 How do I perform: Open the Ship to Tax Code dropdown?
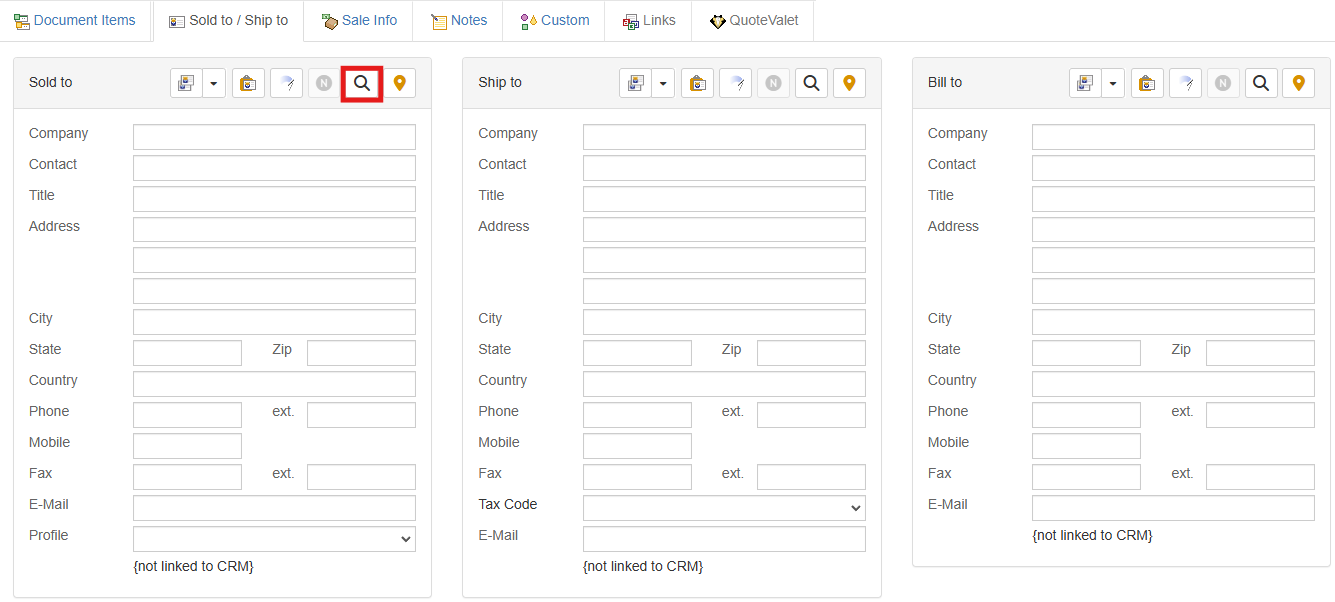click(x=724, y=508)
